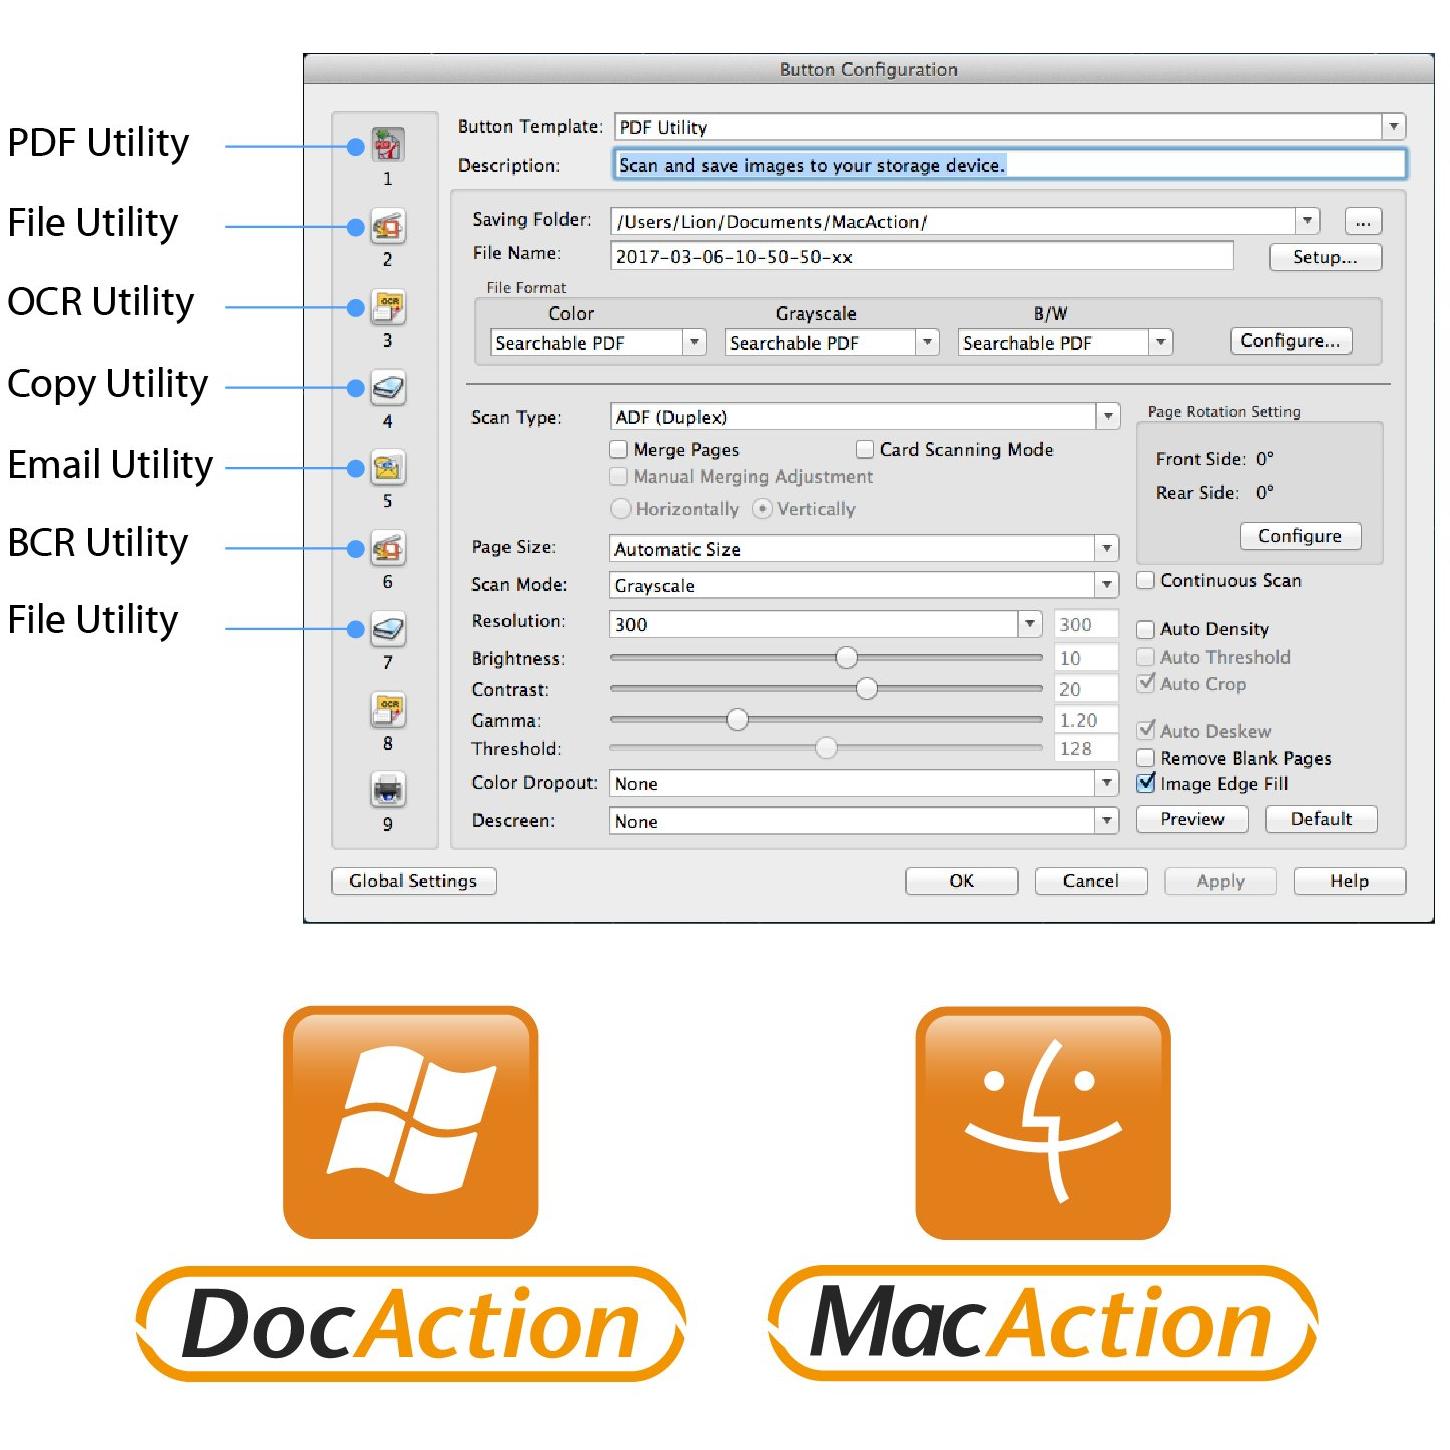Select button 5 Email Utility icon
1450x1450 pixels.
pyautogui.click(x=388, y=468)
